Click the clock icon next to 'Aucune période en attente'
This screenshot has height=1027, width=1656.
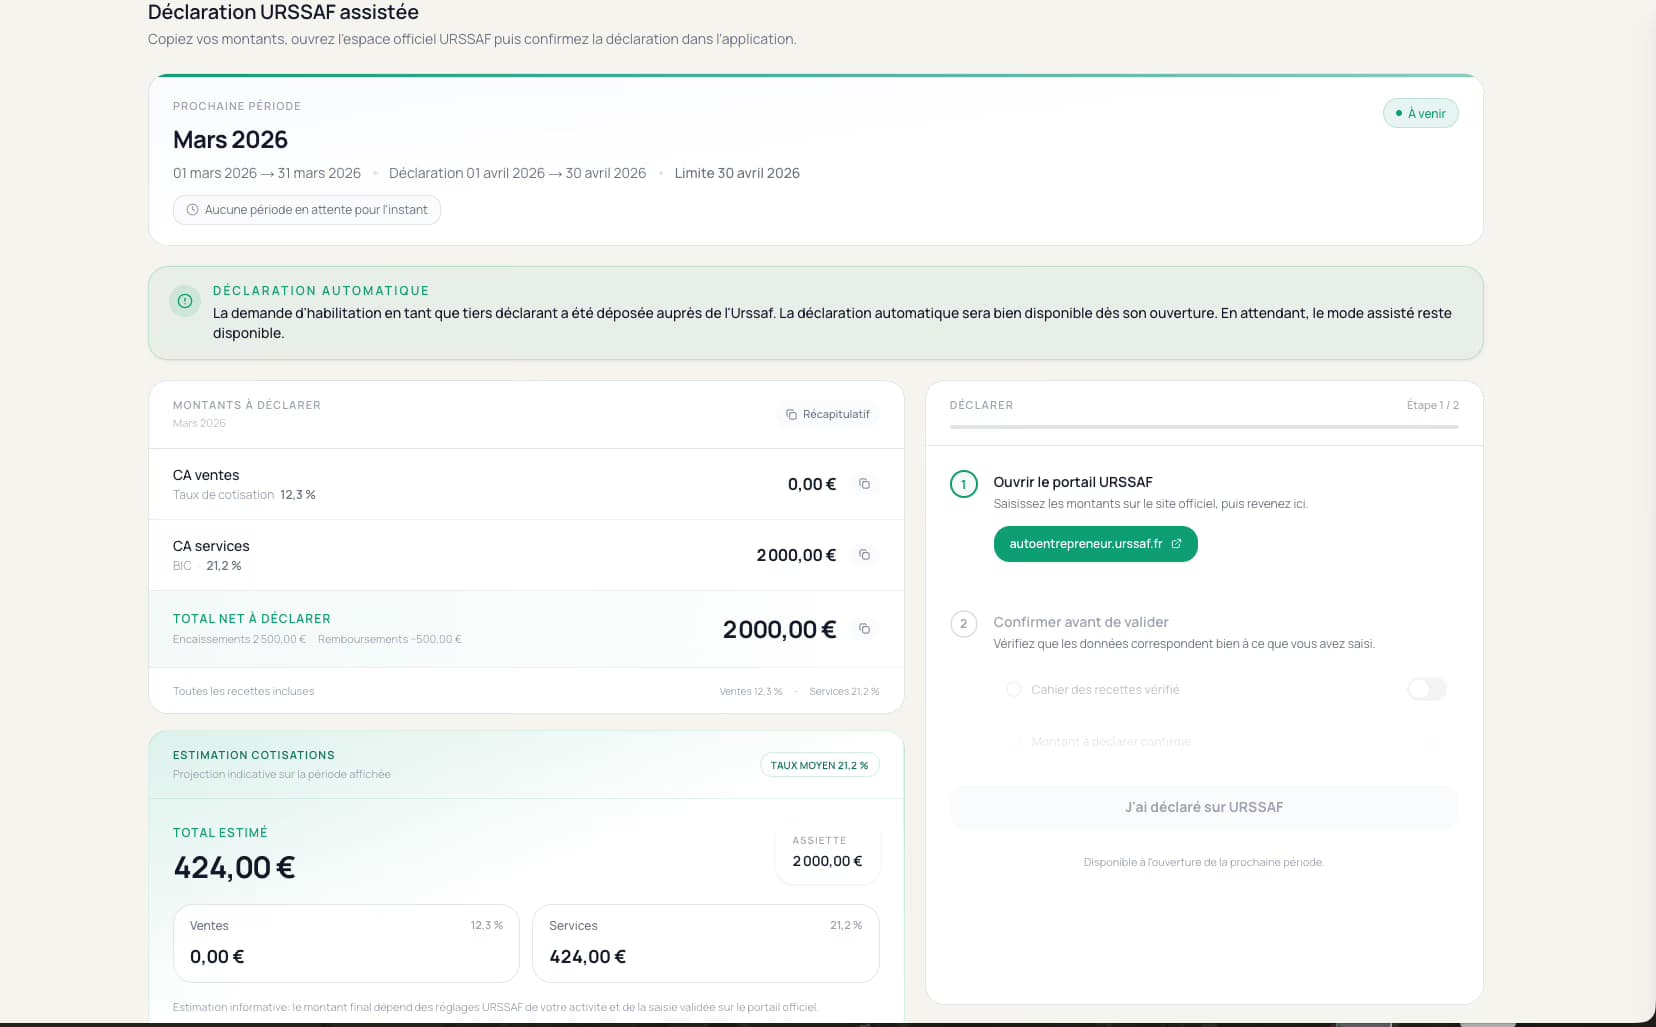tap(191, 209)
